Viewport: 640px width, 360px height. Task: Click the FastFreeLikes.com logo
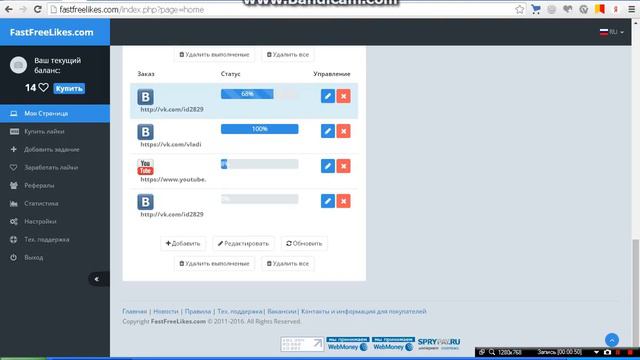click(52, 32)
